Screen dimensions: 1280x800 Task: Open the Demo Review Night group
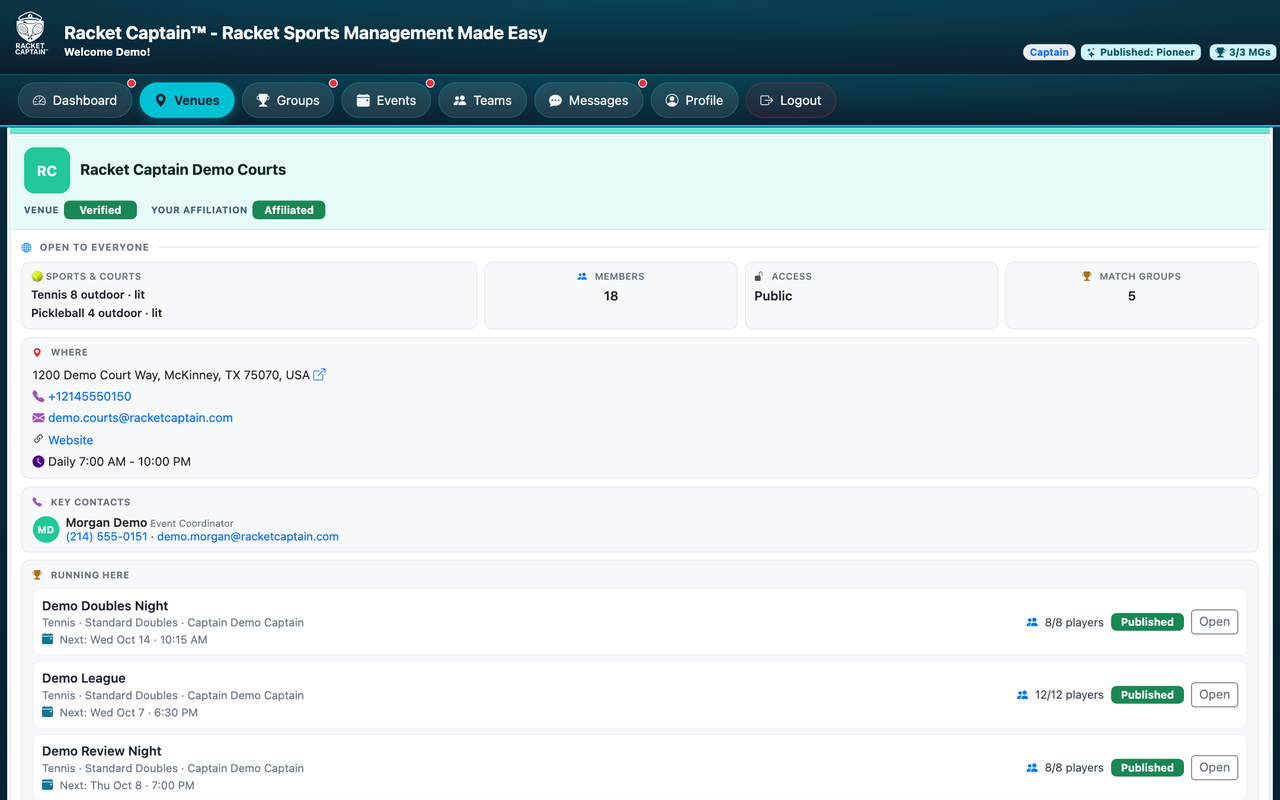pos(1214,768)
